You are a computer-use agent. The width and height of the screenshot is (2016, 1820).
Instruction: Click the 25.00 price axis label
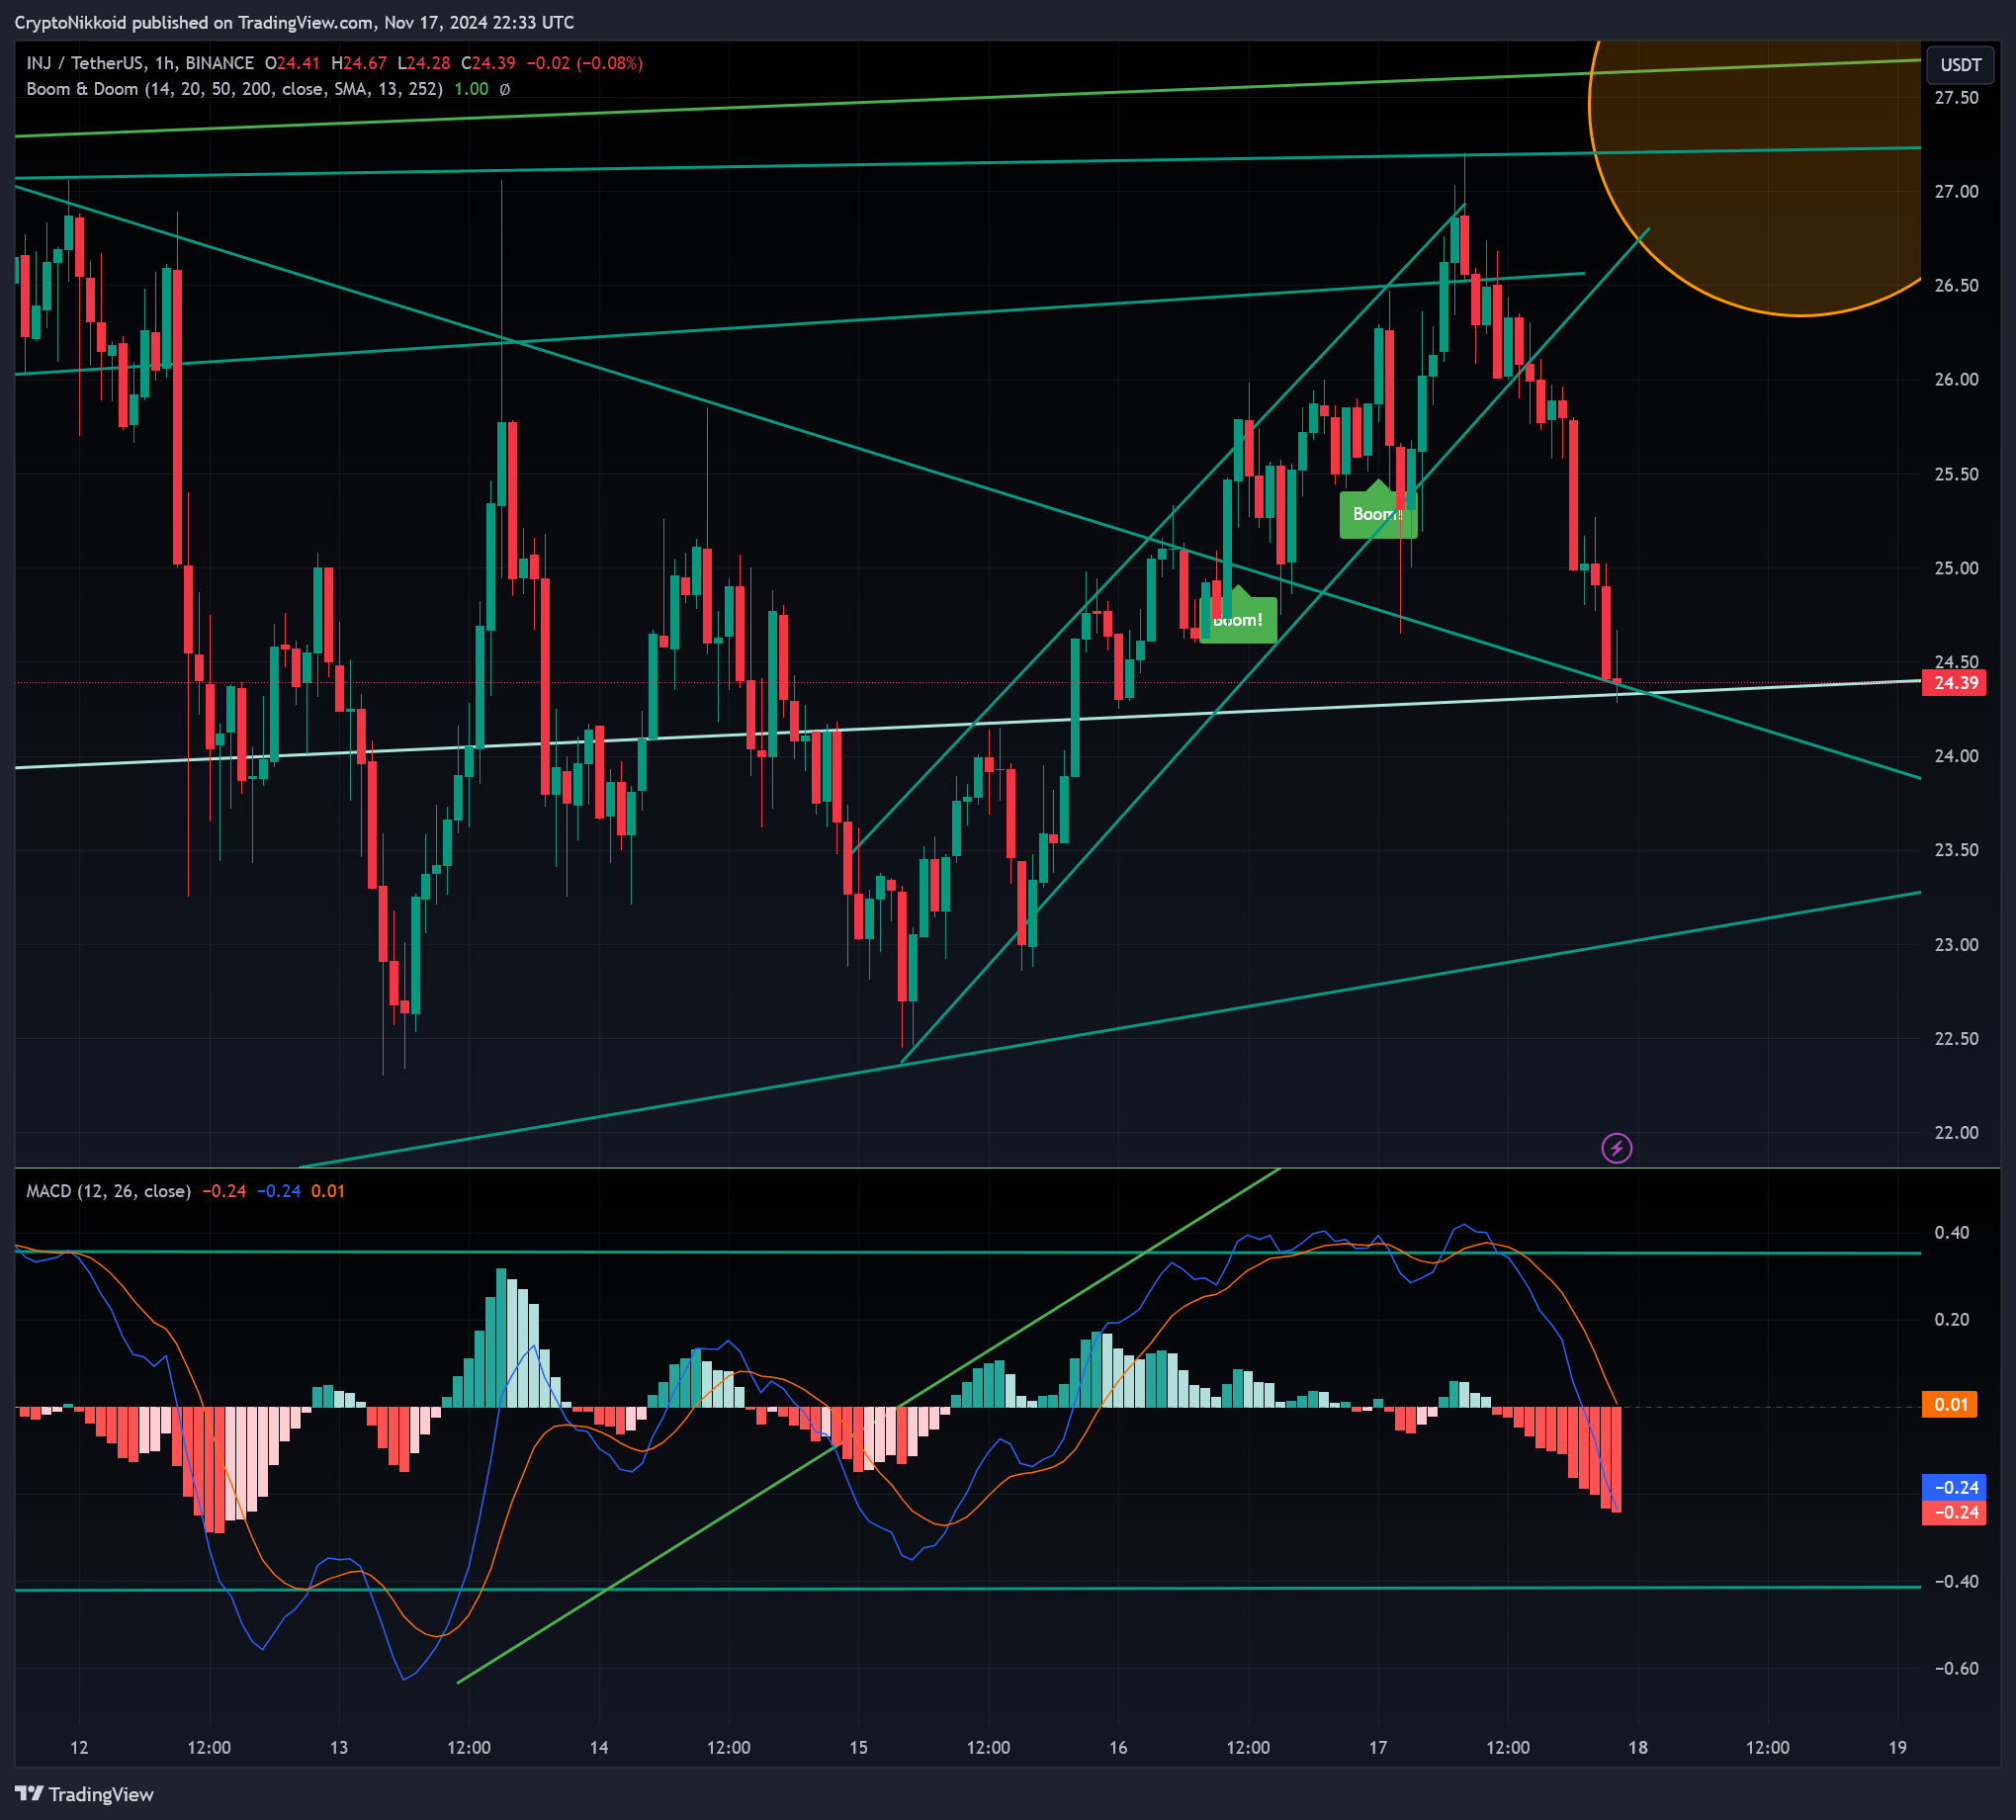(x=1956, y=567)
